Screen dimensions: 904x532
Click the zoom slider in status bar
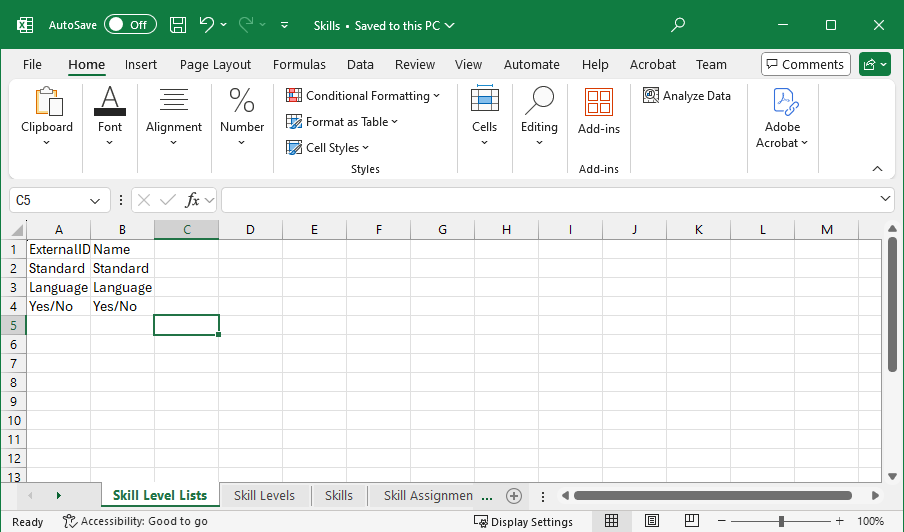(781, 521)
